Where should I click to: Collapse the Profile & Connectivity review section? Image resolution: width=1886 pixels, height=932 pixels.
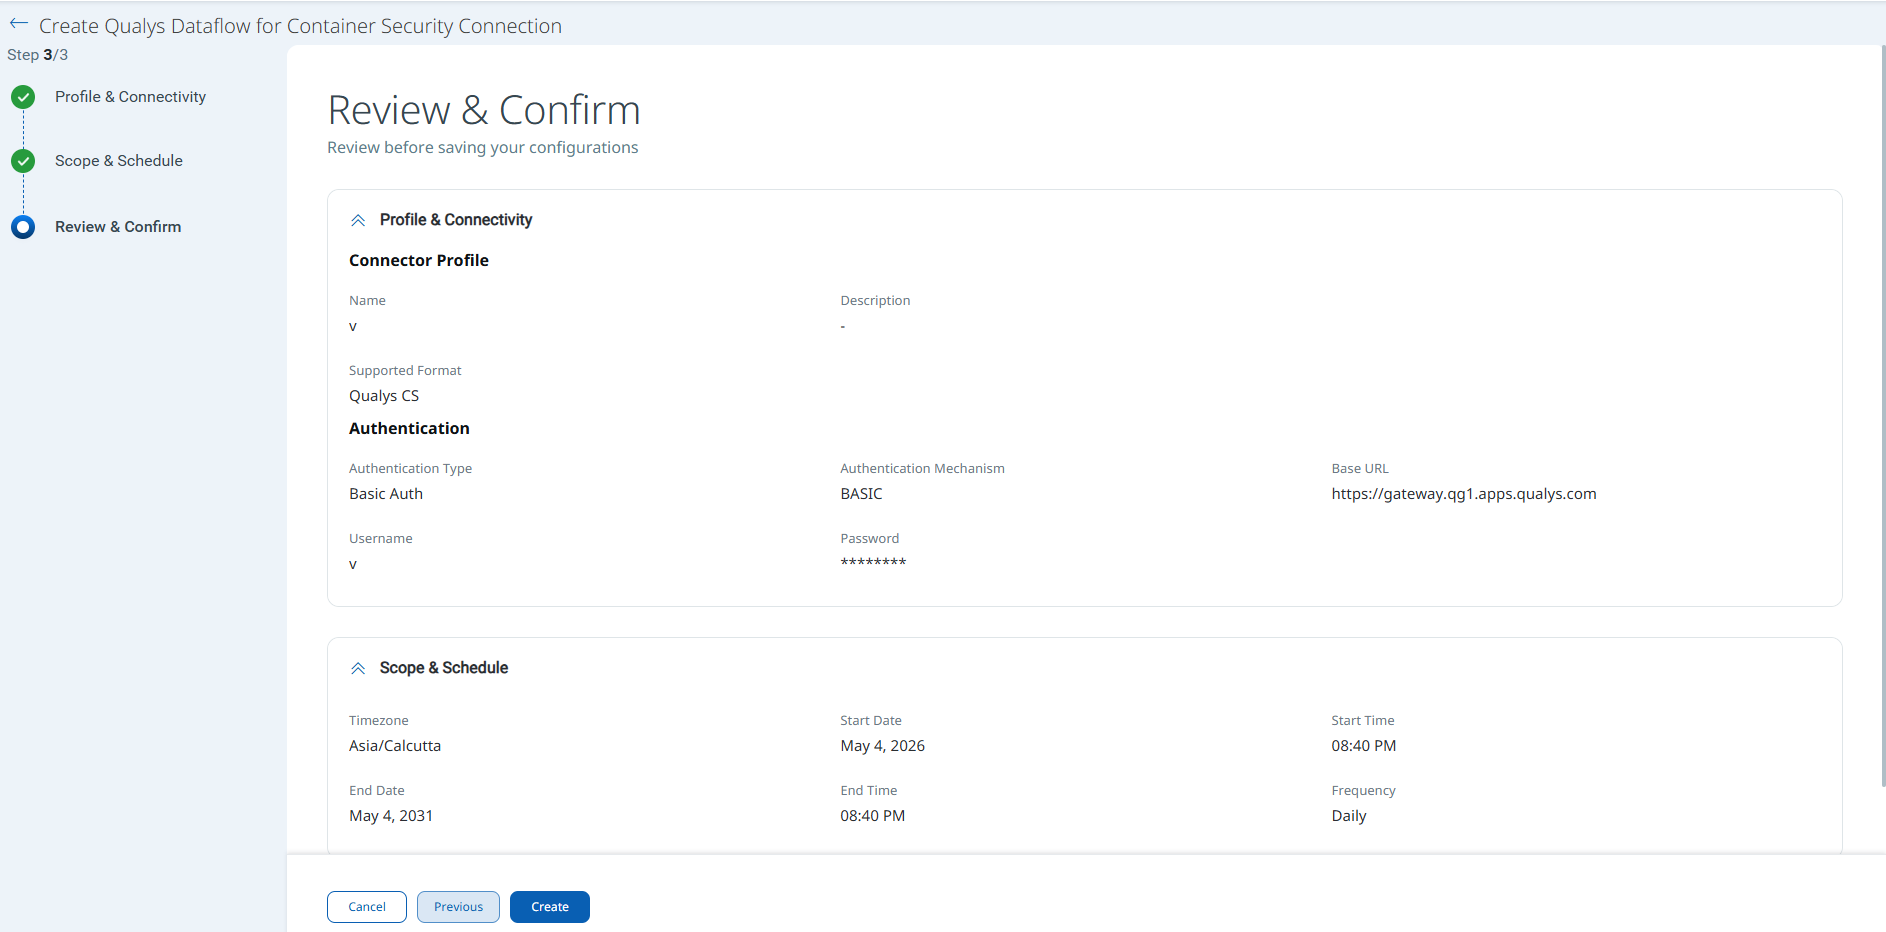(358, 220)
